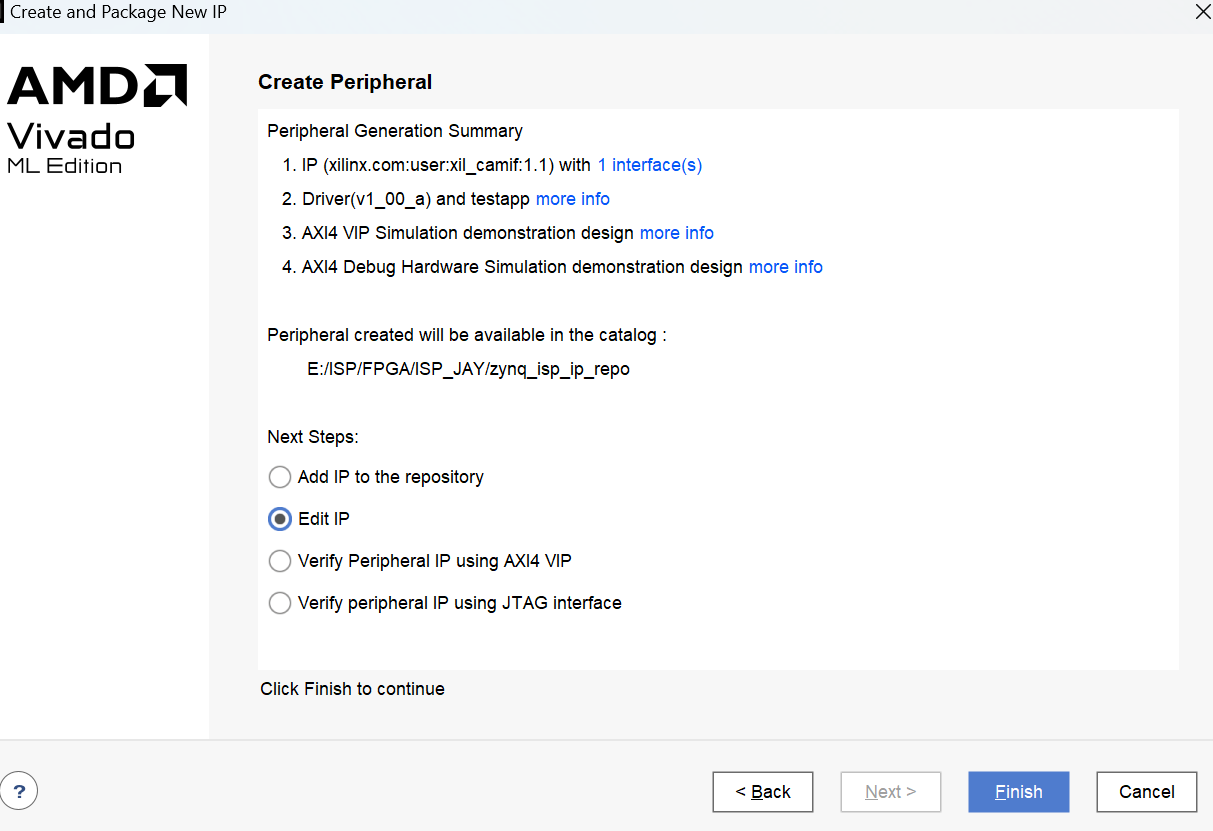Open more info for AXI4 Debug Hardware Simulation
Viewport: 1213px width, 831px height.
point(786,267)
